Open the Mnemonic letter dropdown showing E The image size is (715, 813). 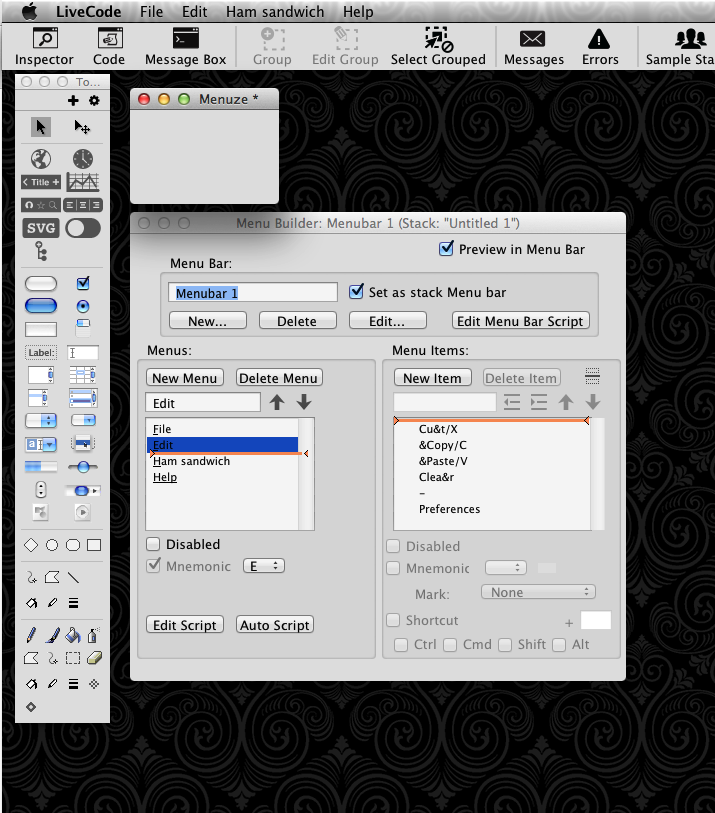[264, 566]
